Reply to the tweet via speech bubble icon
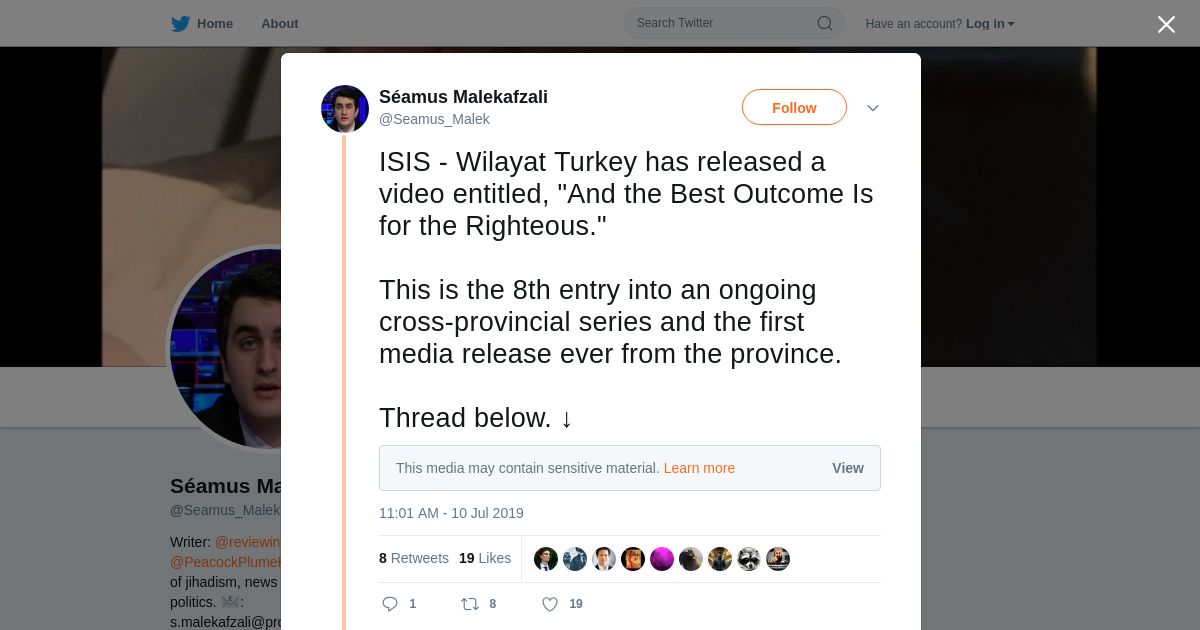Image resolution: width=1200 pixels, height=630 pixels. [390, 604]
